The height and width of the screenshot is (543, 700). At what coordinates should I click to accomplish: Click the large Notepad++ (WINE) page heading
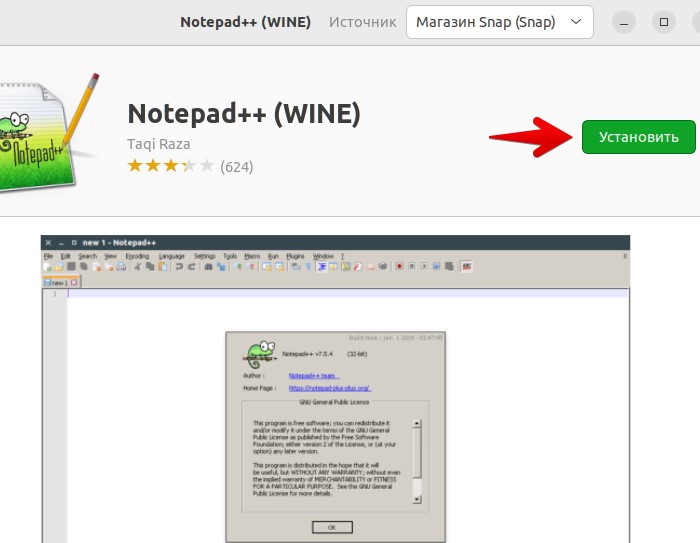click(x=244, y=113)
